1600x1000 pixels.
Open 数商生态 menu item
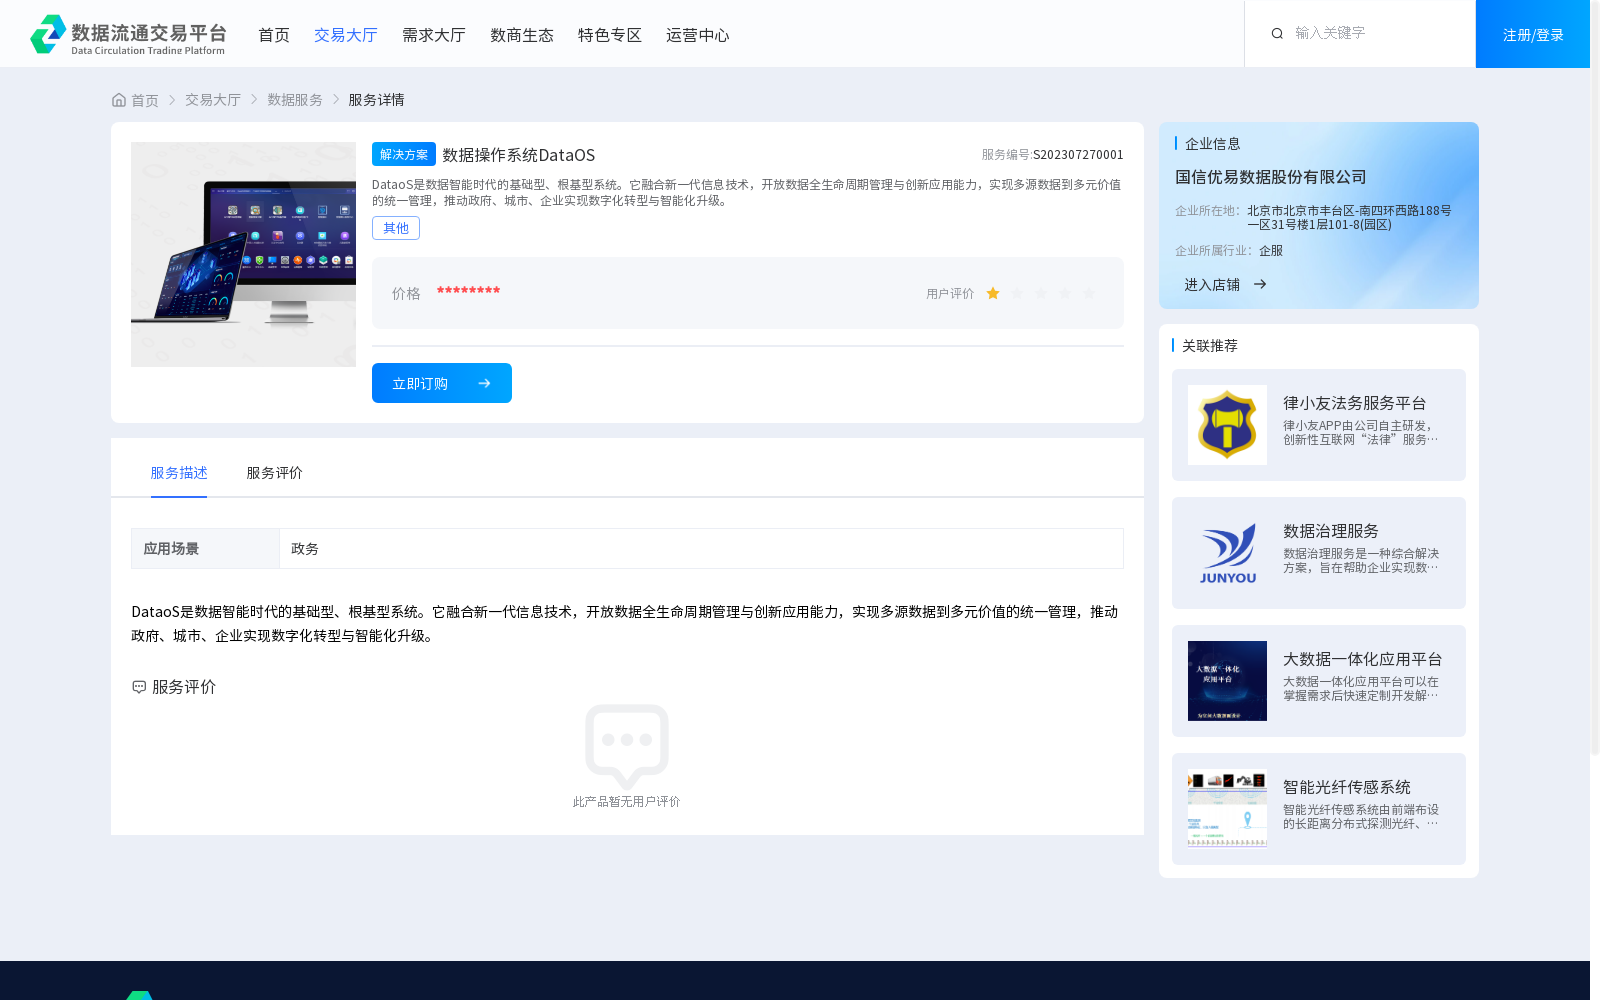pyautogui.click(x=522, y=35)
